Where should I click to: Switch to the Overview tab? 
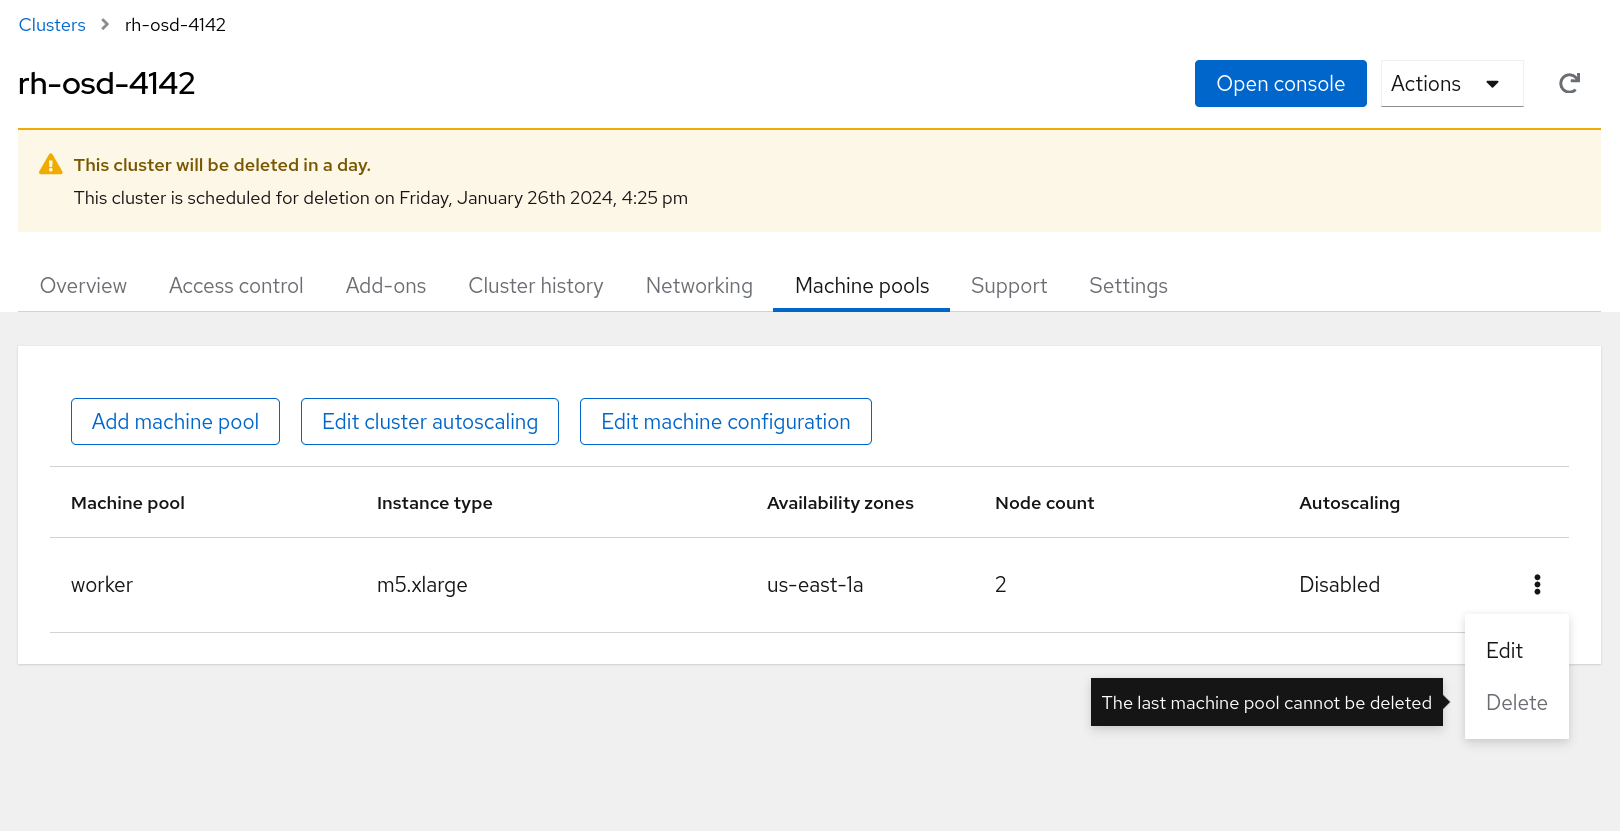click(x=83, y=286)
